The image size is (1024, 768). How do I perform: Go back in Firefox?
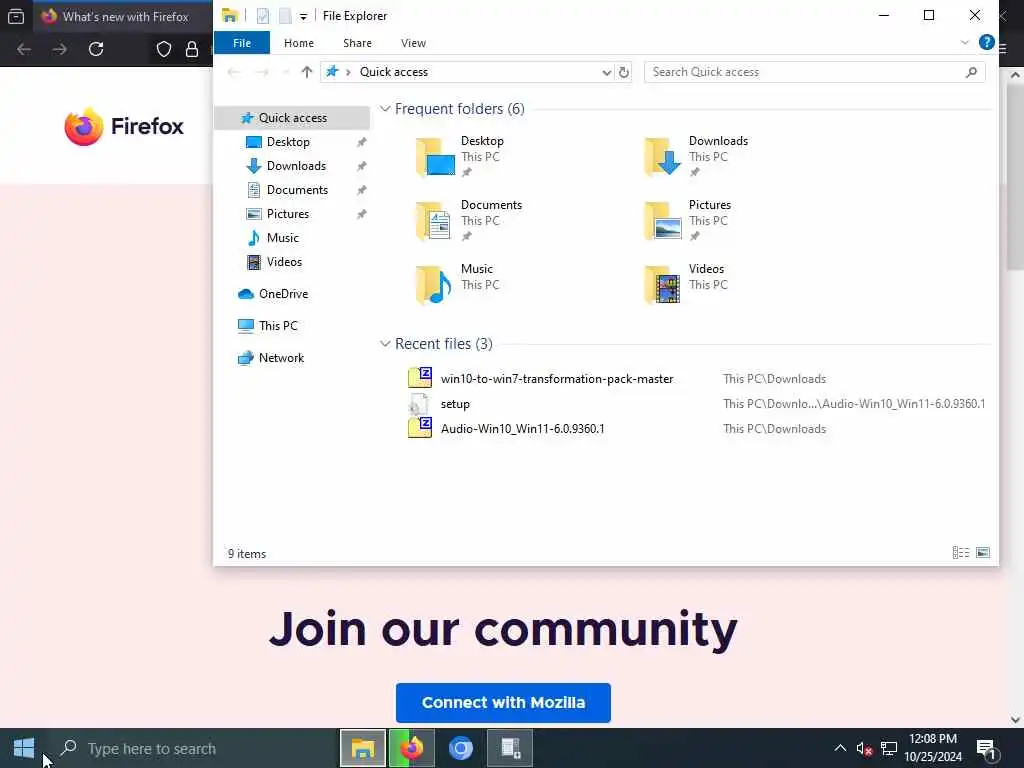(24, 49)
